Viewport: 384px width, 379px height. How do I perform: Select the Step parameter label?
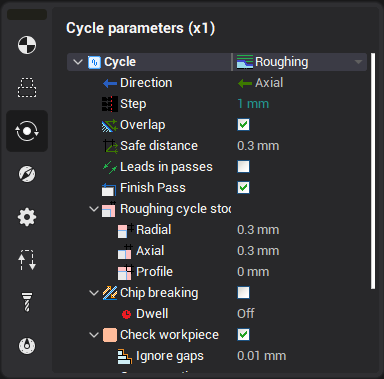point(133,104)
